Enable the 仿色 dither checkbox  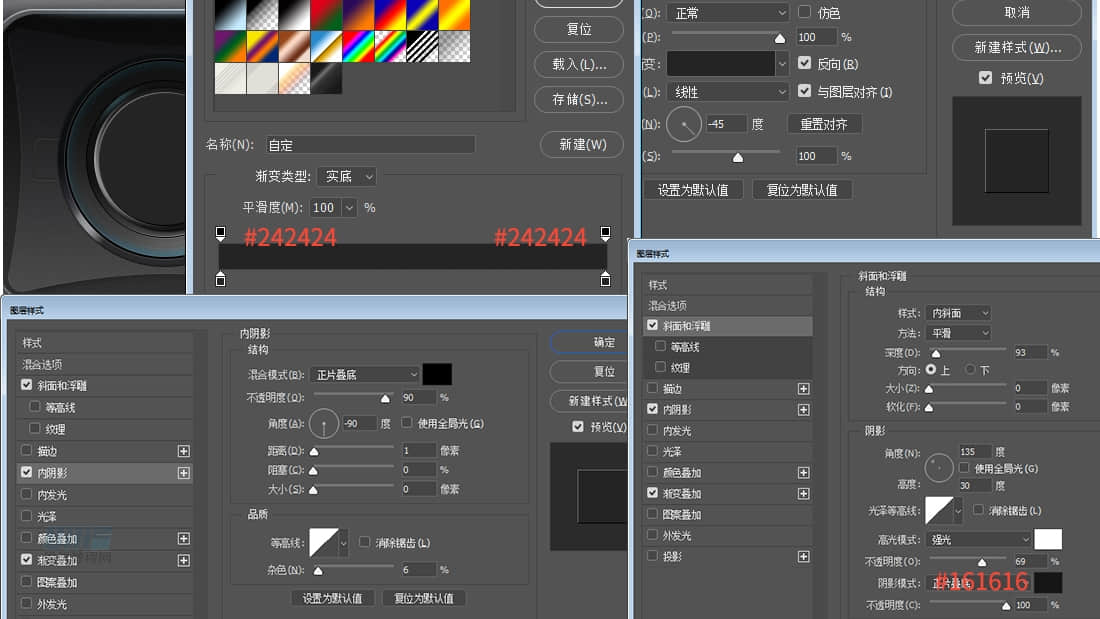[805, 12]
